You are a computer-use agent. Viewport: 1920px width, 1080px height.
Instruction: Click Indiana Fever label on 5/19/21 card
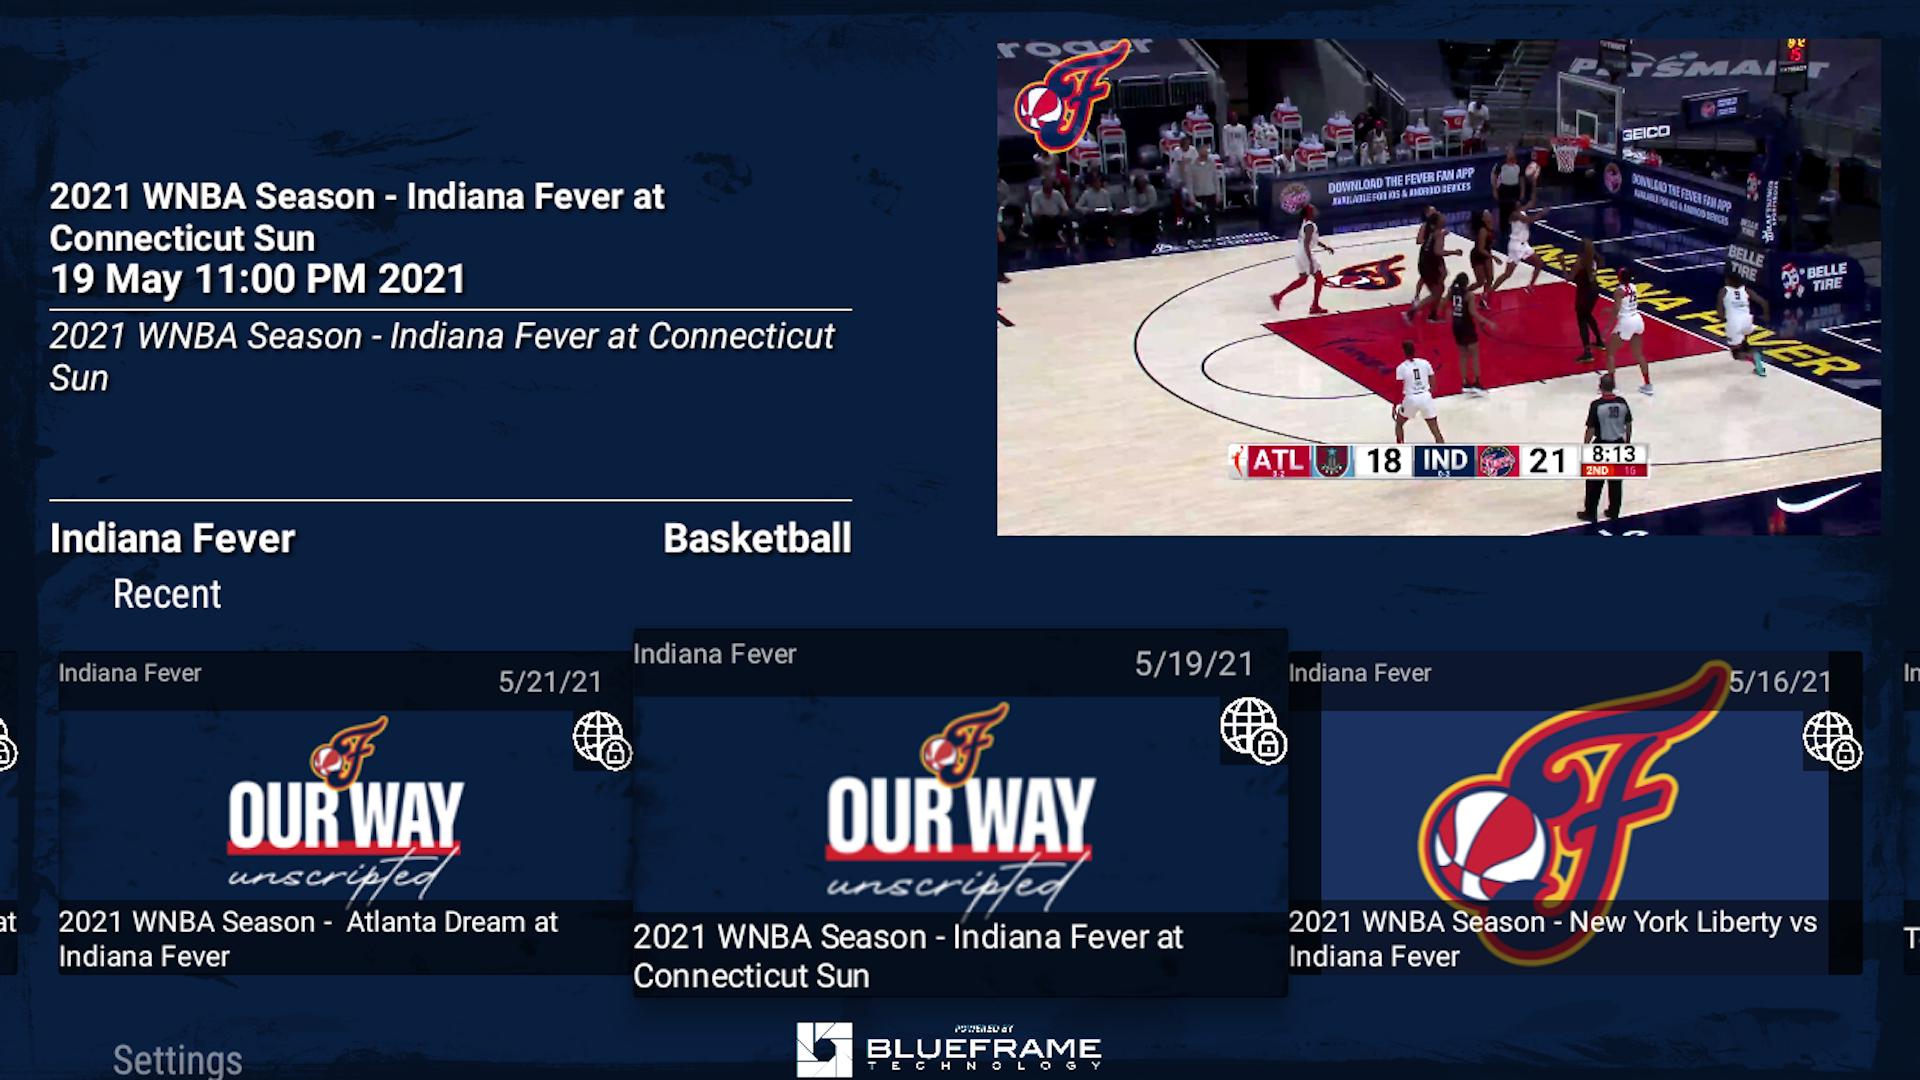click(x=715, y=654)
